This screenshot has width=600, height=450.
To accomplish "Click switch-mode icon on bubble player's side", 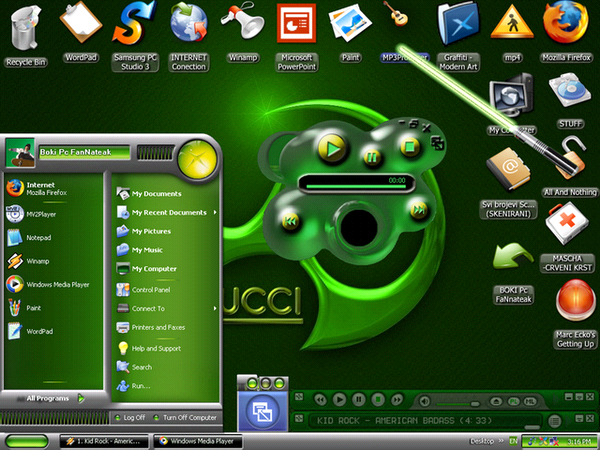I will point(437,143).
